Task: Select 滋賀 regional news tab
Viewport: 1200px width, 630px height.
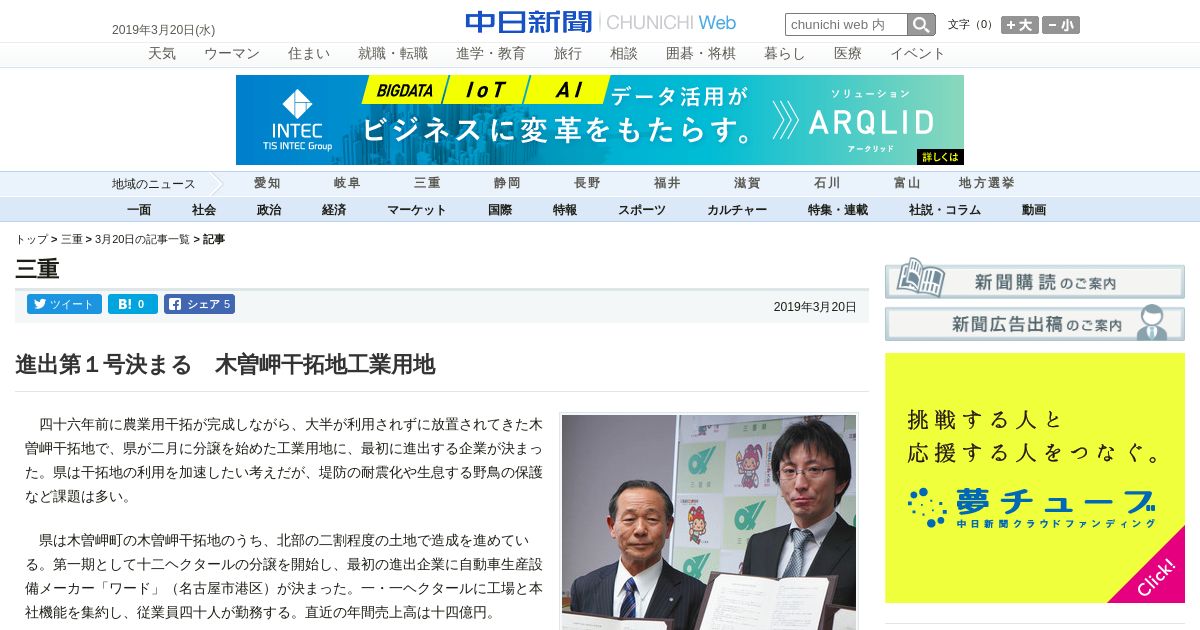Action: click(747, 183)
